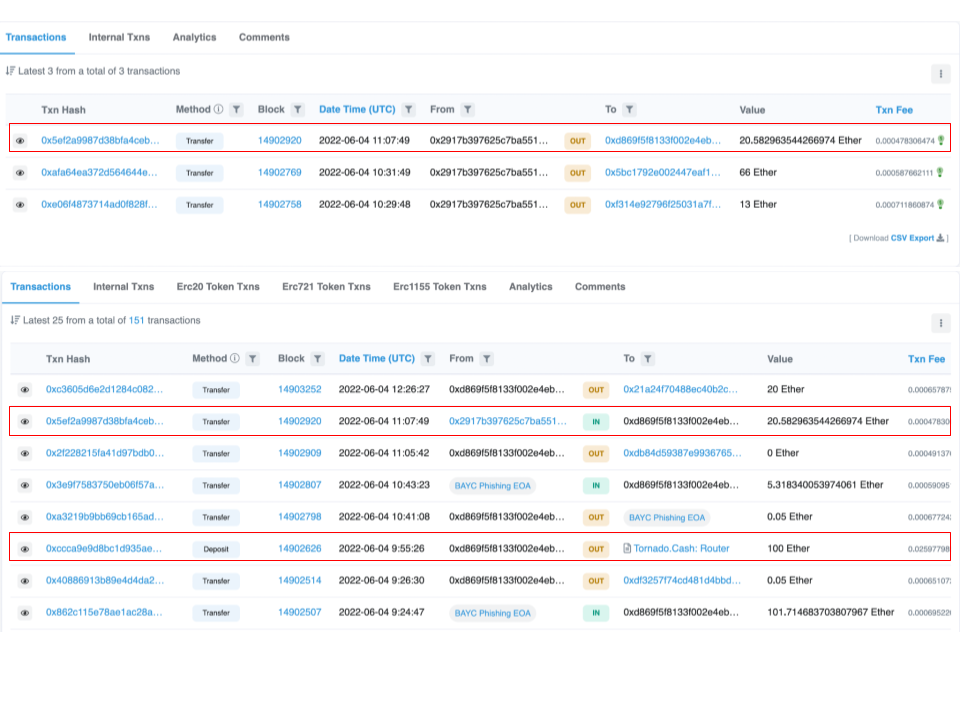This screenshot has width=960, height=720.
Task: Toggle Date Time (UTC) header in top table
Action: click(357, 110)
